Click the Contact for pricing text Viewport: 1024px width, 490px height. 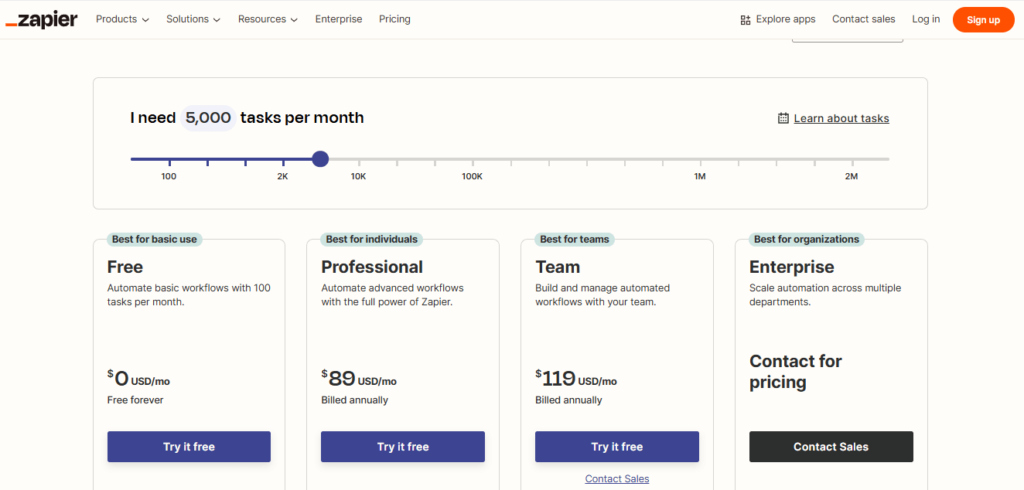[x=796, y=372]
